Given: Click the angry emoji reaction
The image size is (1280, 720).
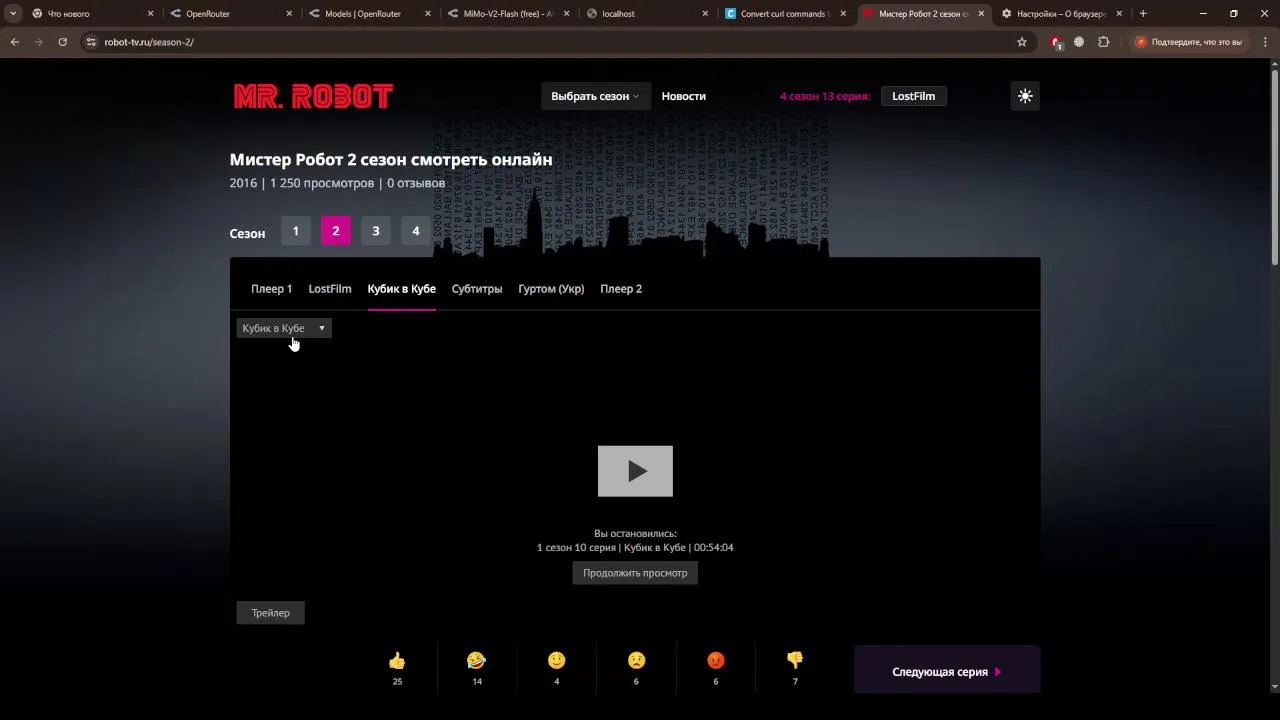Looking at the screenshot, I should pos(715,661).
